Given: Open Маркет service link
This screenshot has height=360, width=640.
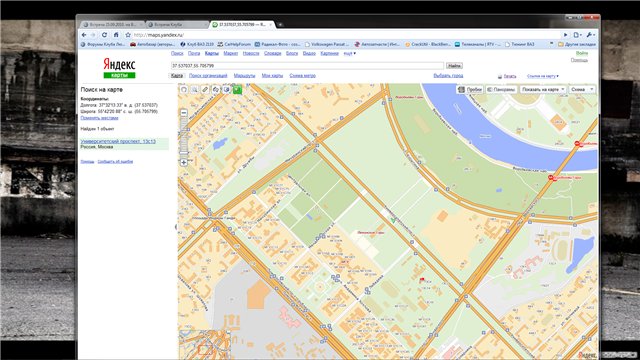Looking at the screenshot, I should [x=231, y=53].
